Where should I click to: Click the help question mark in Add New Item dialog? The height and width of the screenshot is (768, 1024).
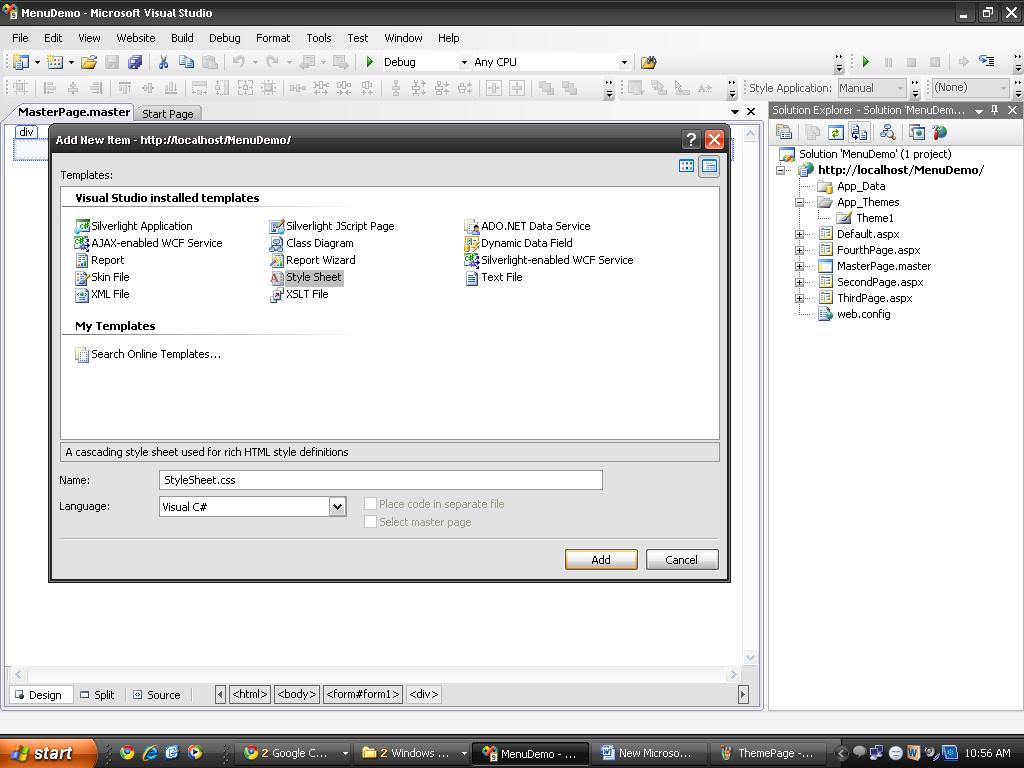[x=690, y=139]
